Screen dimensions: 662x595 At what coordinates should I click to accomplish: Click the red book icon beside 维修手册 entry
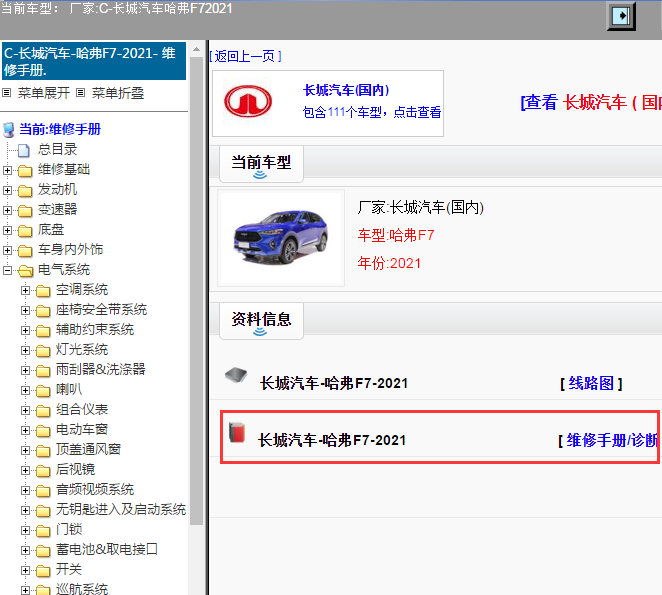click(237, 432)
